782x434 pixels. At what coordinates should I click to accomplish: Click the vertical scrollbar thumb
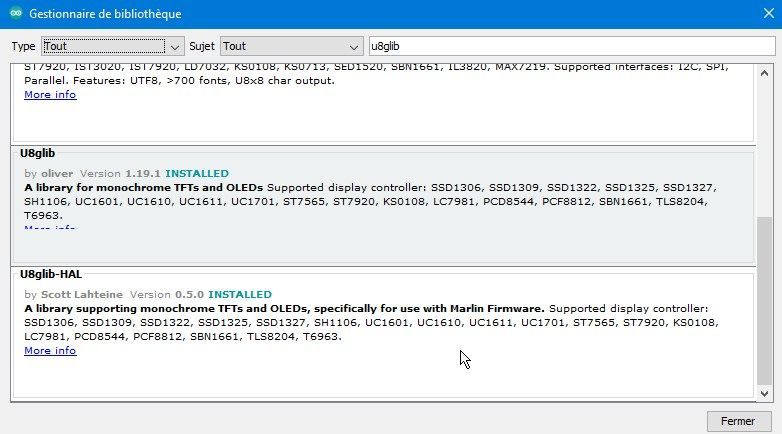coord(764,300)
